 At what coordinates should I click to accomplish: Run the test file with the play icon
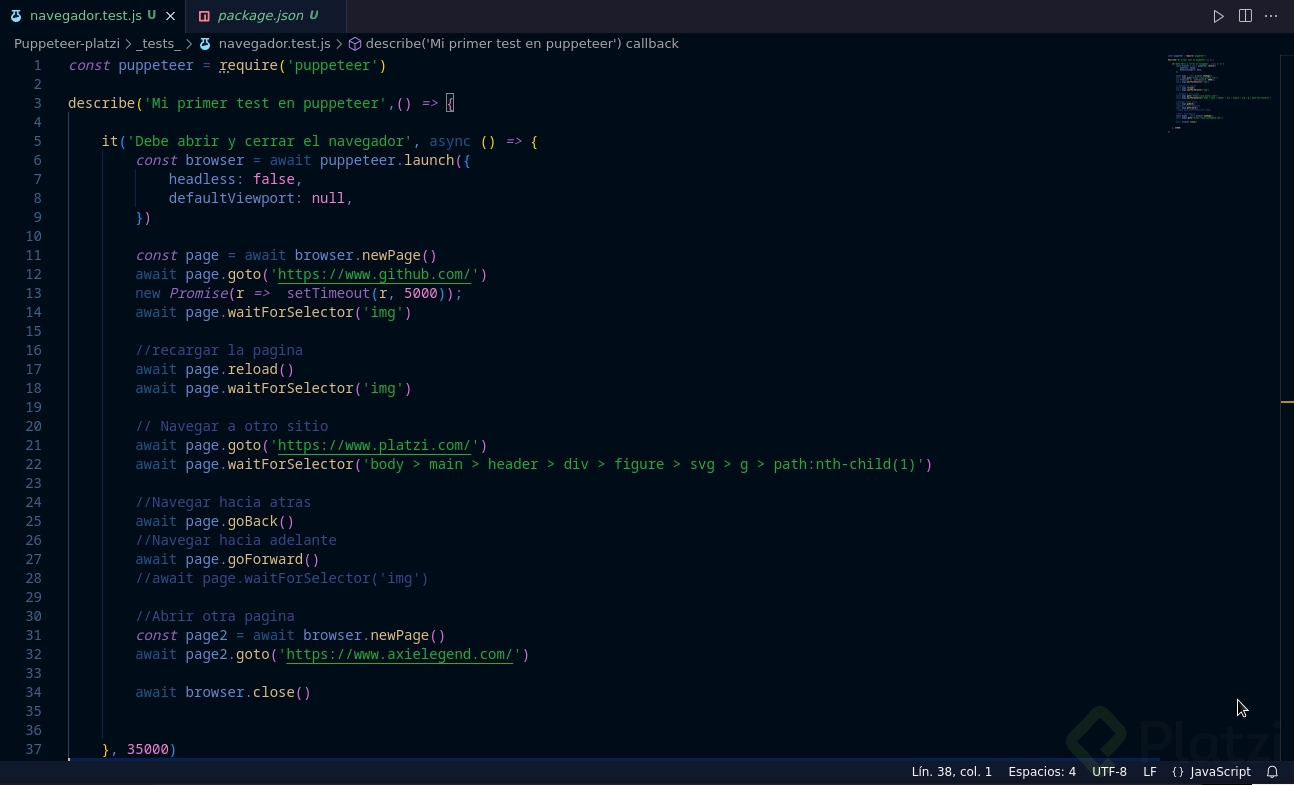1218,16
